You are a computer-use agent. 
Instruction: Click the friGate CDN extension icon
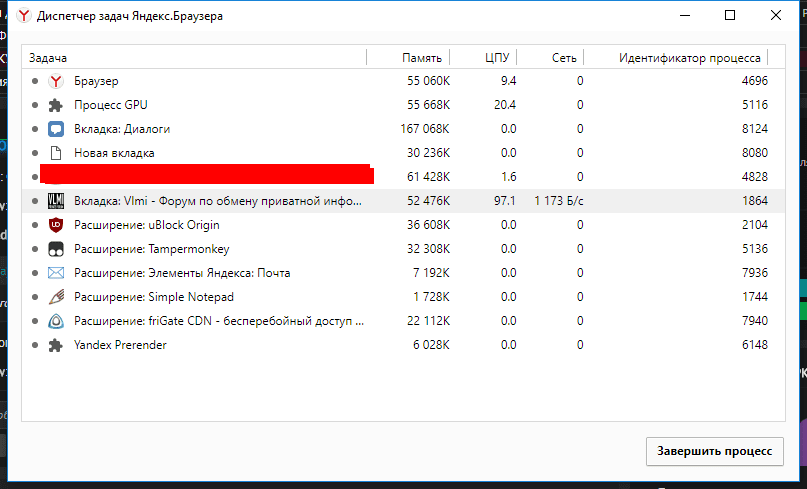(56, 321)
